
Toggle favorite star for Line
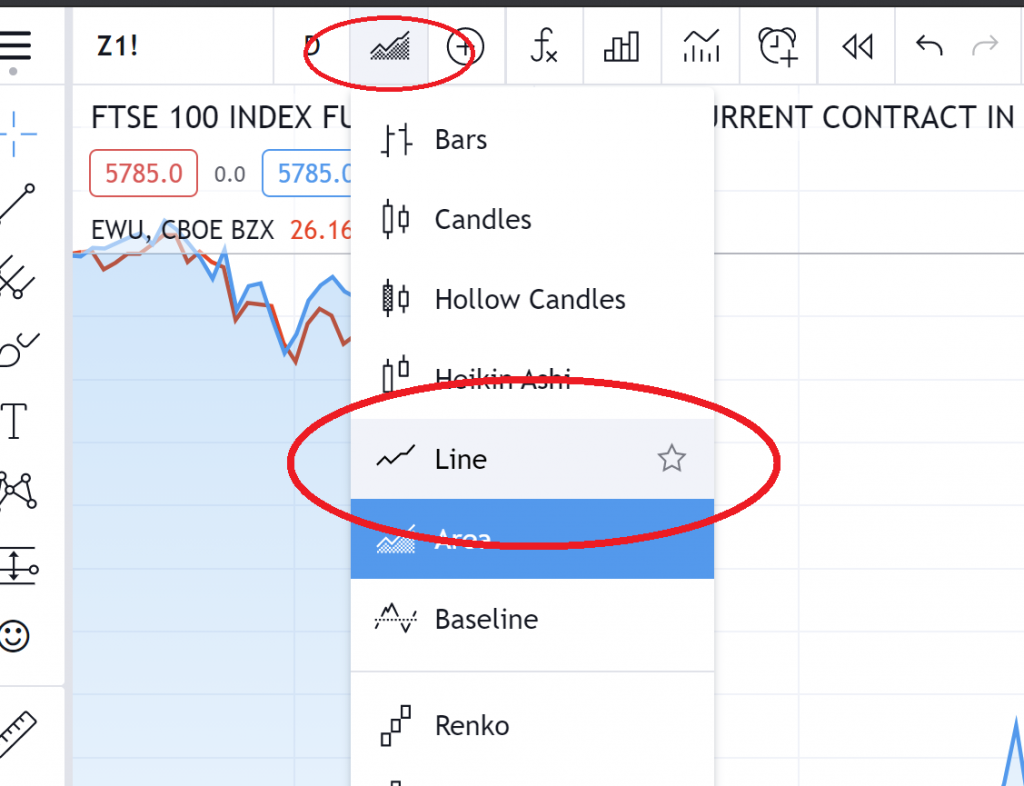click(671, 459)
